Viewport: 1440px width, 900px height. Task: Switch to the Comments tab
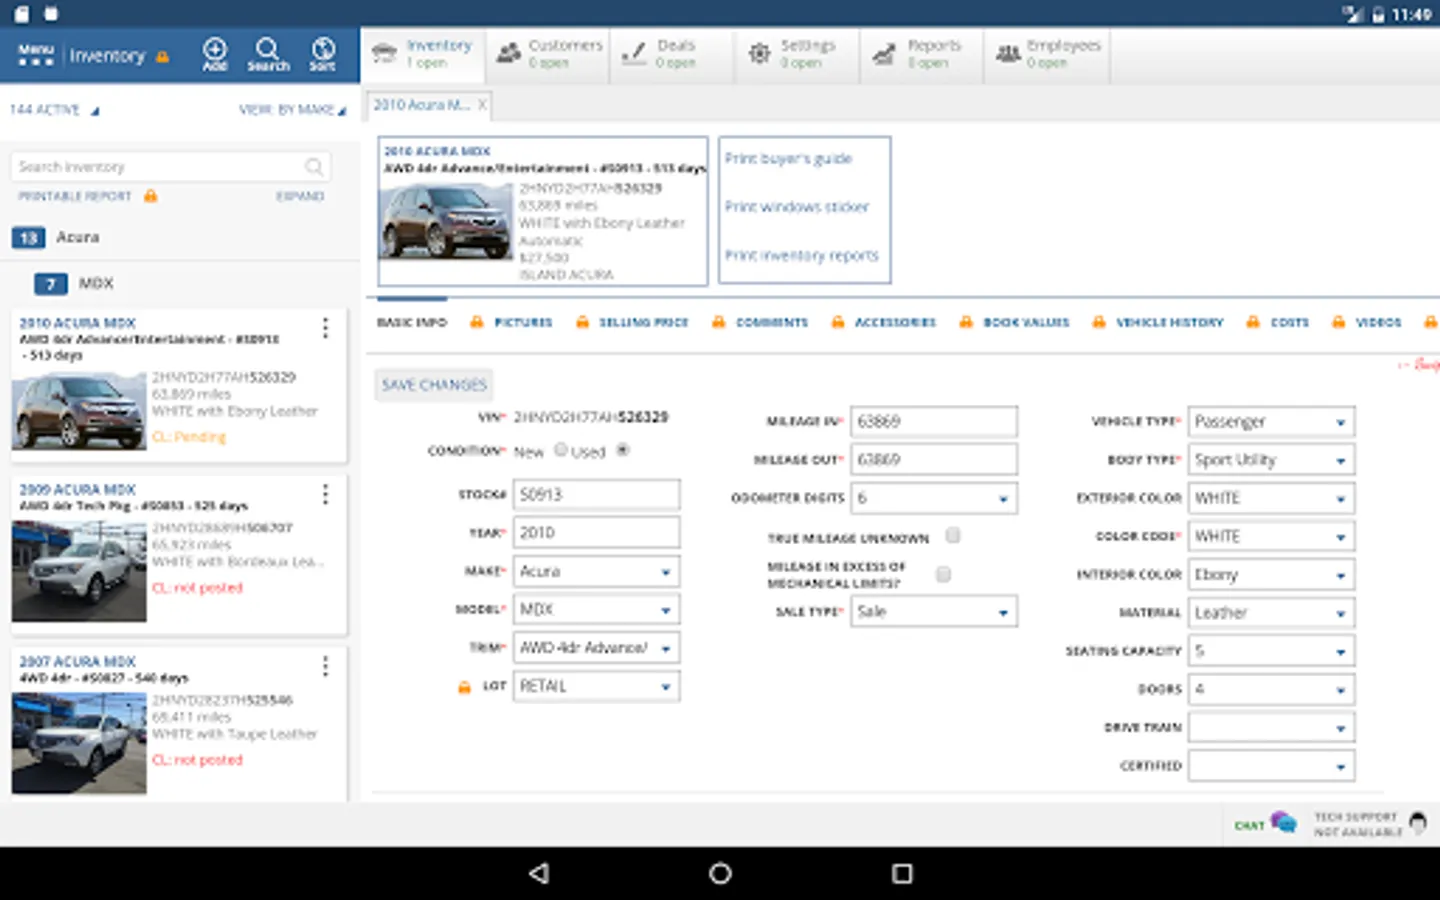click(x=772, y=322)
